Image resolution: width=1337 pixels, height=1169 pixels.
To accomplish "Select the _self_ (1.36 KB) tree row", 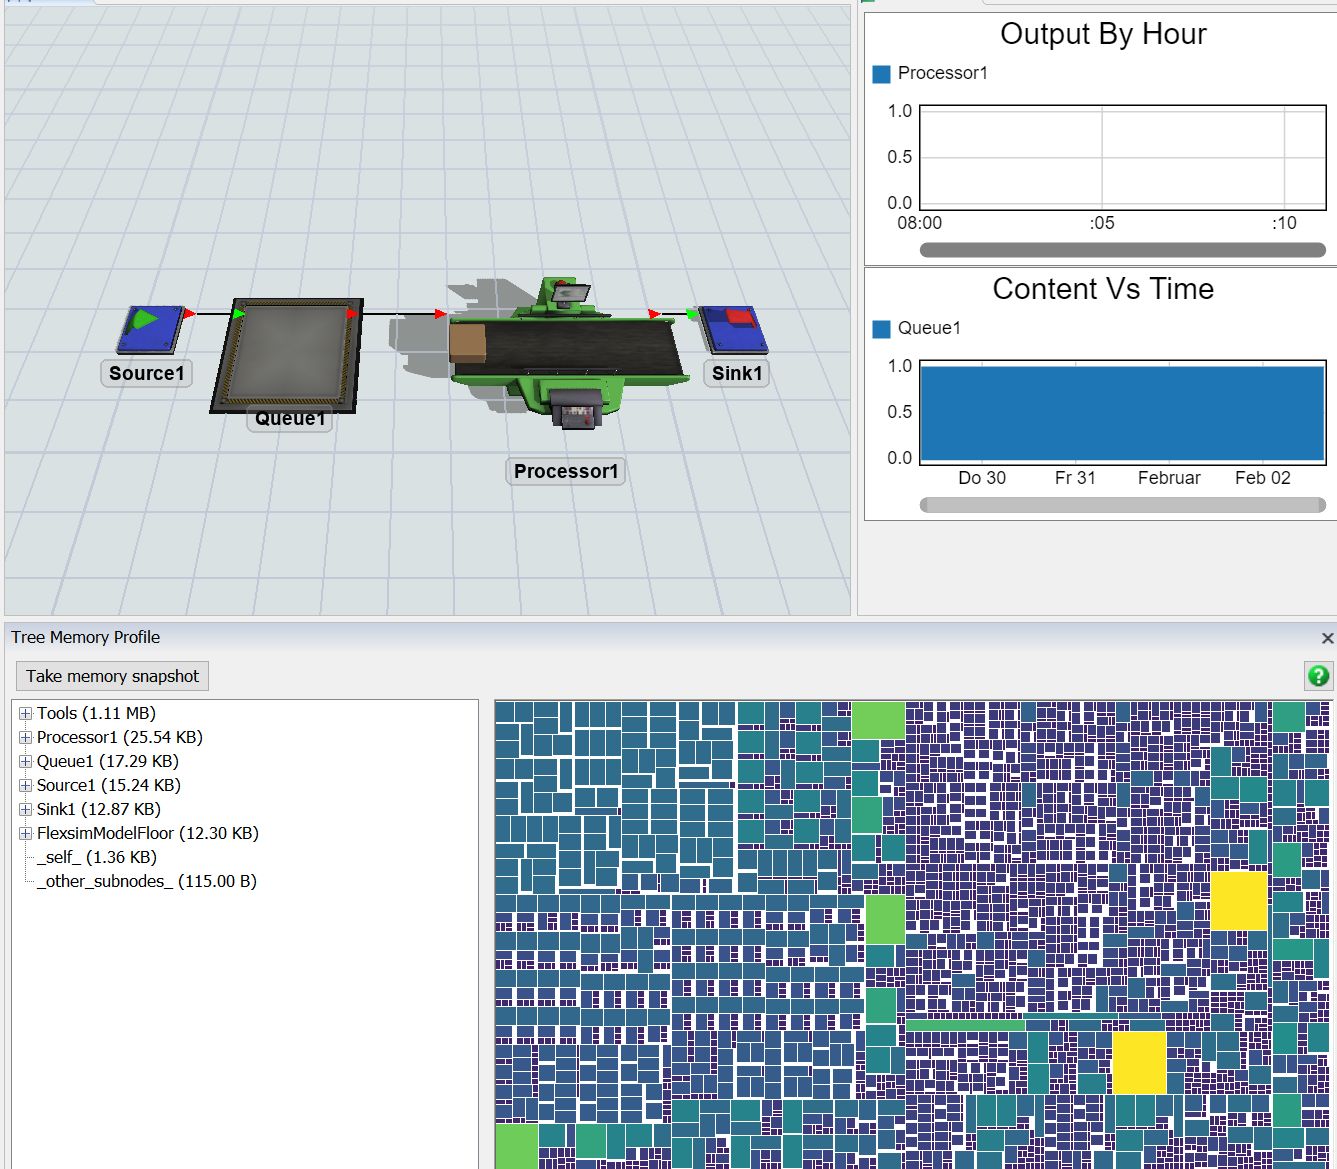I will tap(97, 857).
